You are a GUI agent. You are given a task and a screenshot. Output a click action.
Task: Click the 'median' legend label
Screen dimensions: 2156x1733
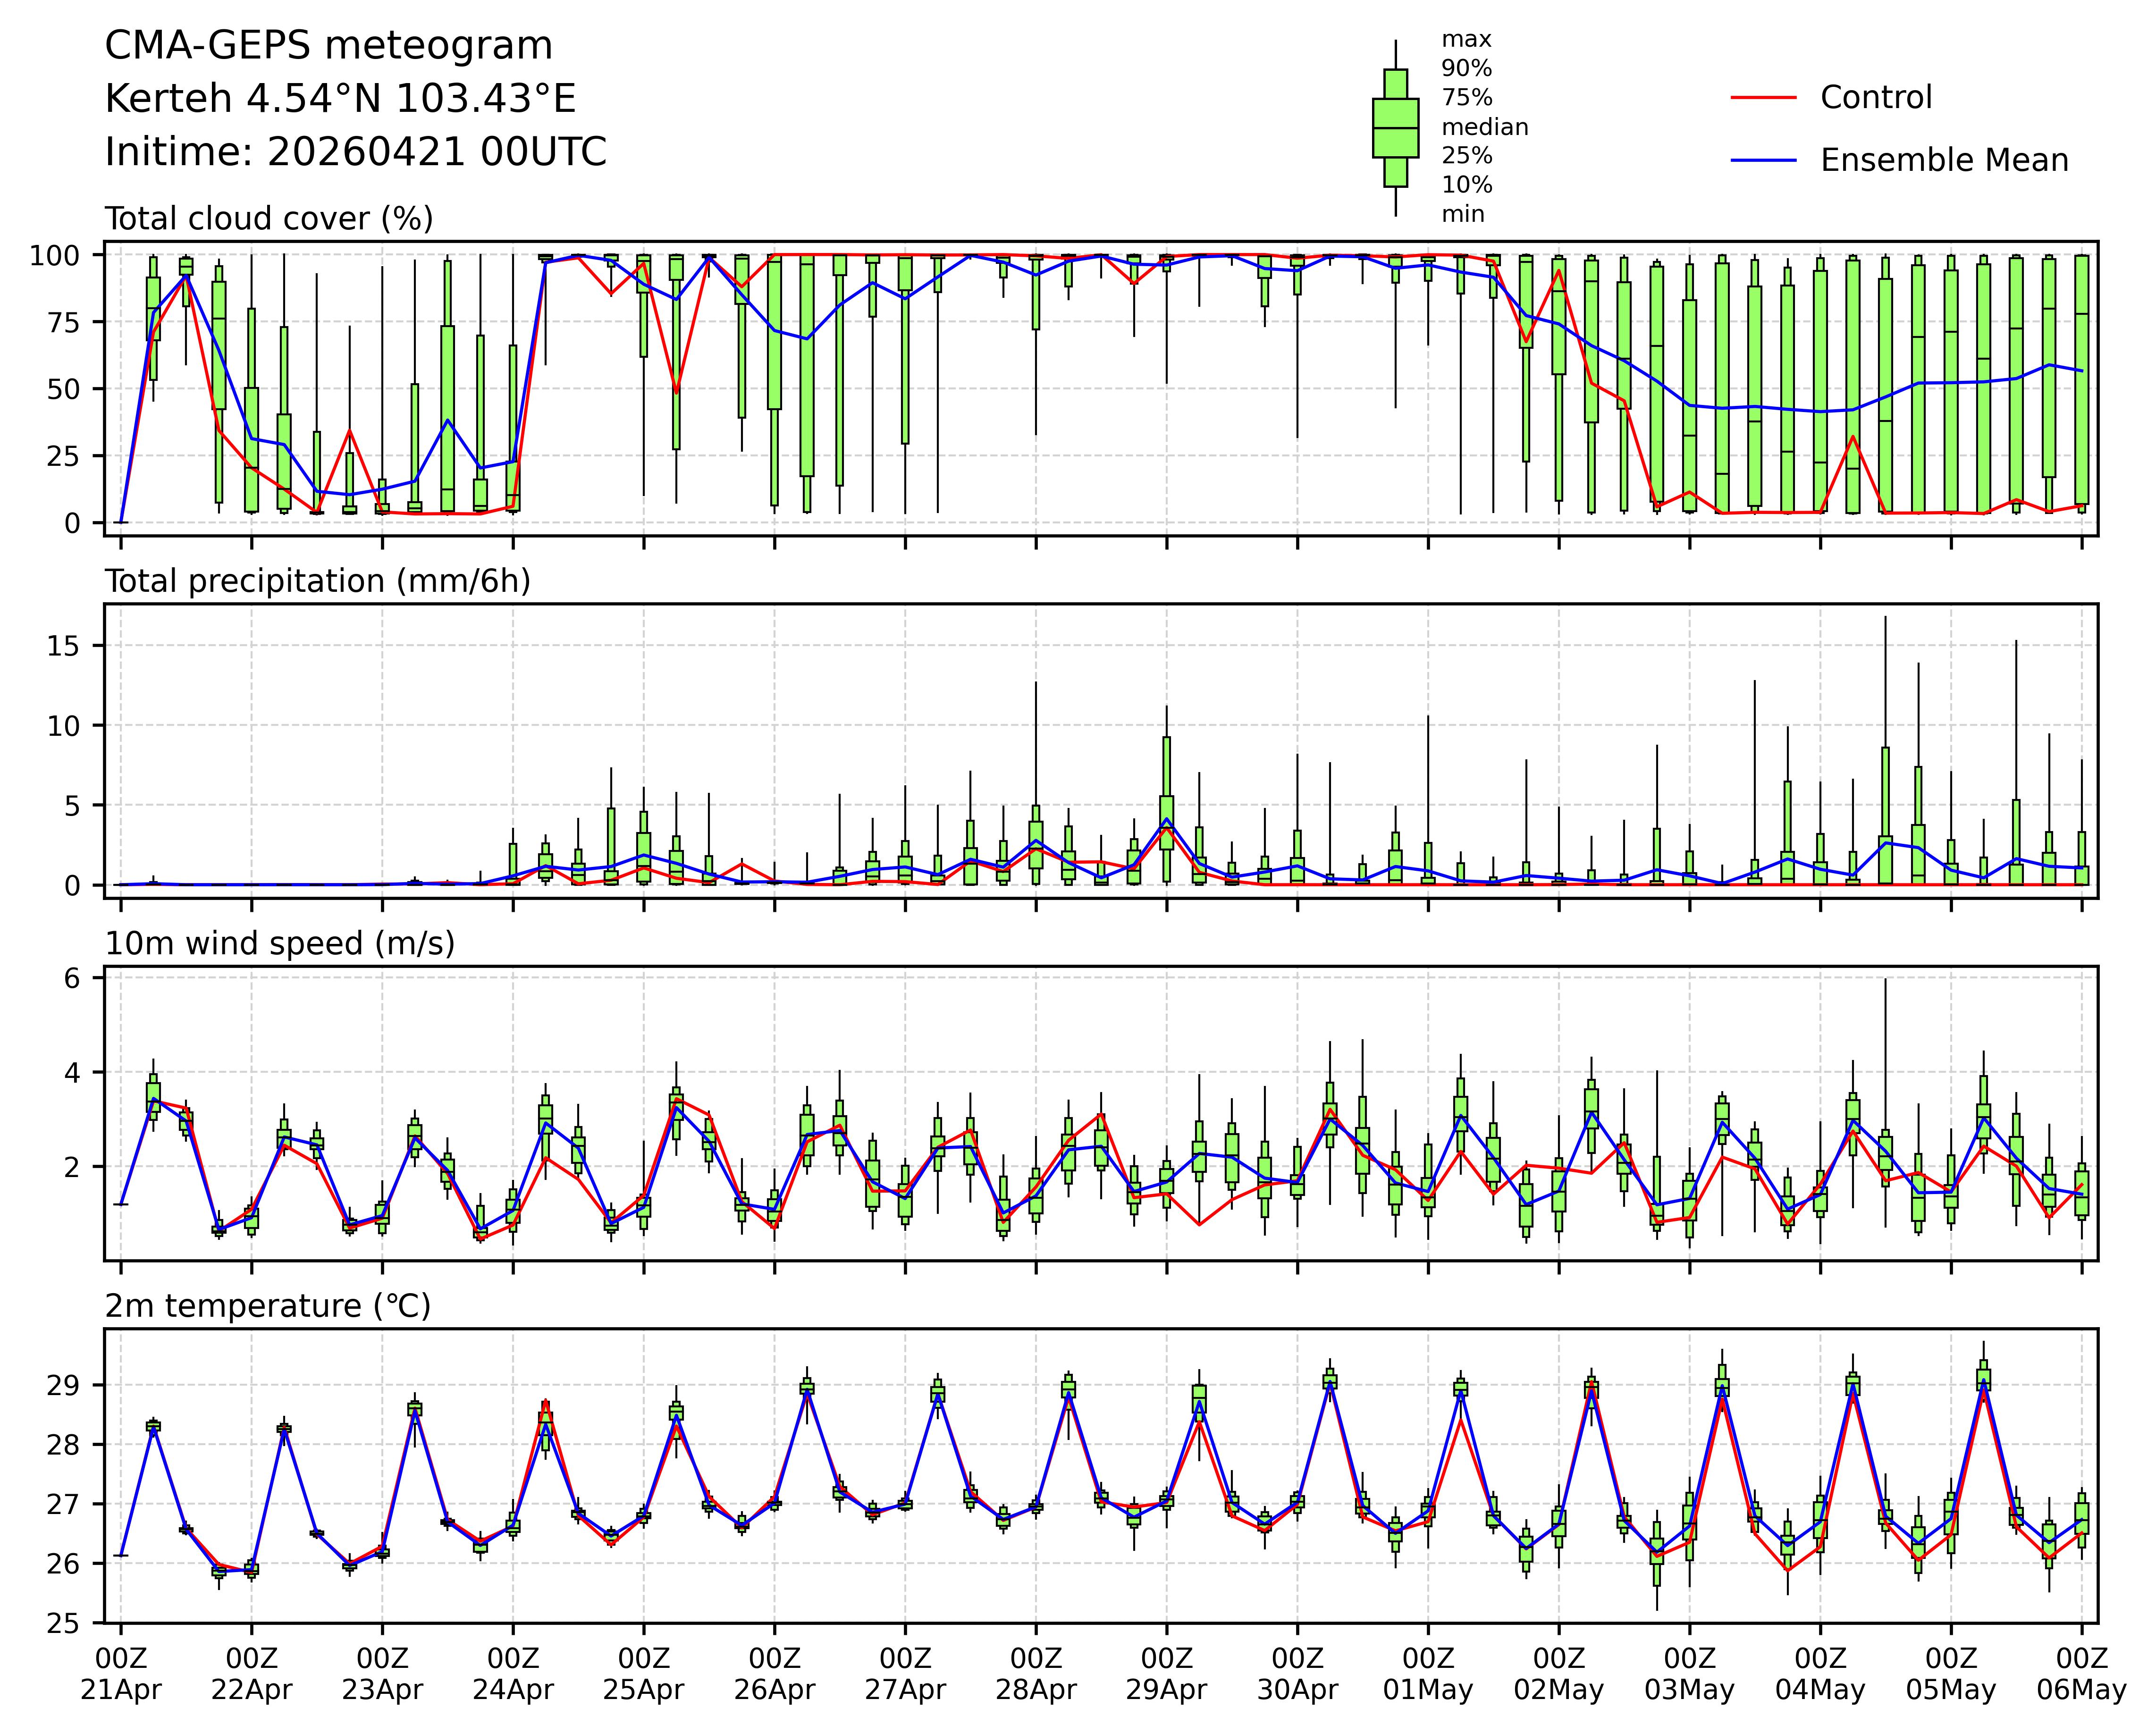pyautogui.click(x=1484, y=127)
